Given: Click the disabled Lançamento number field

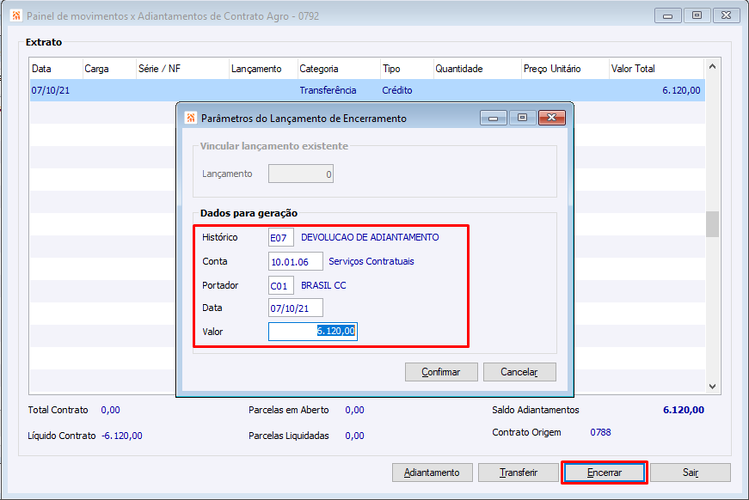Looking at the screenshot, I should pyautogui.click(x=301, y=174).
